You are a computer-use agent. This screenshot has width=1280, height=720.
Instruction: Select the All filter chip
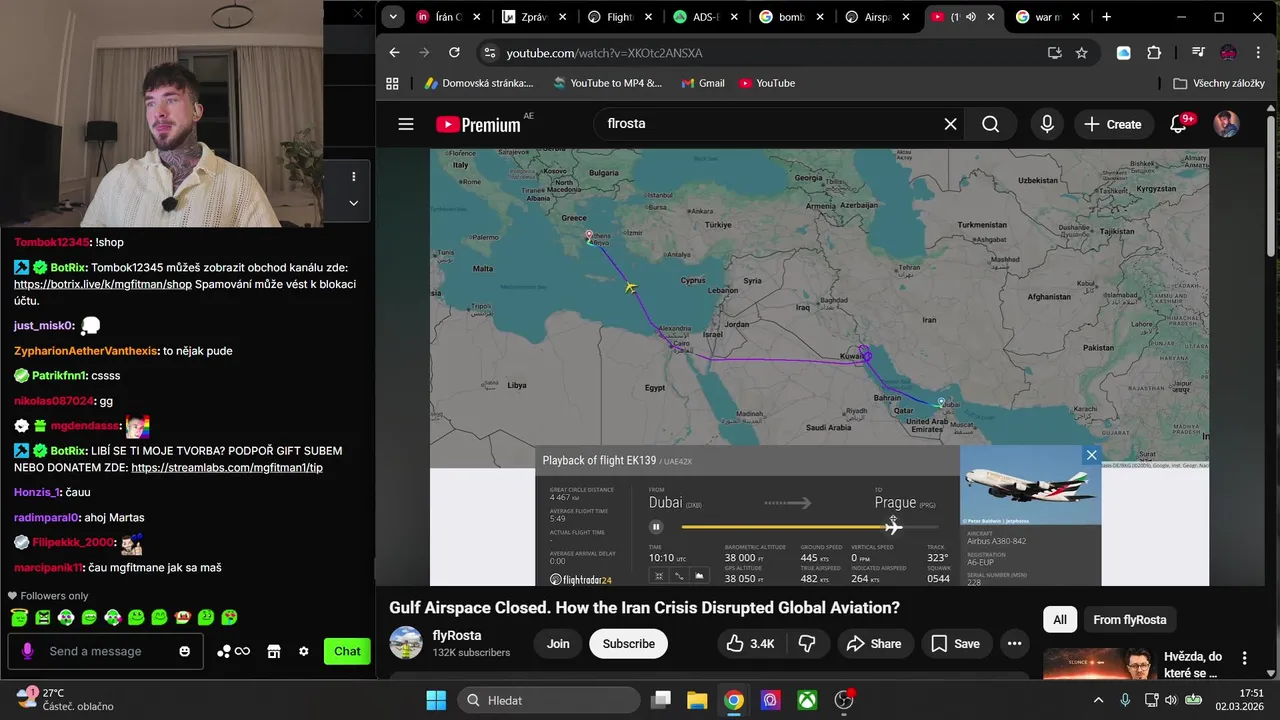(1060, 620)
